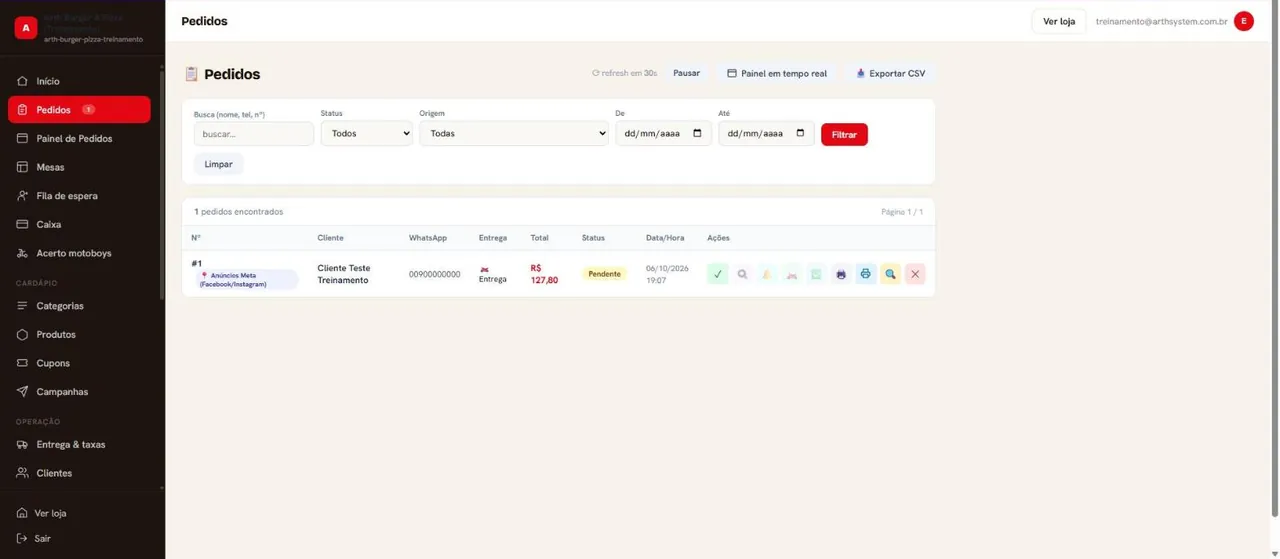Image resolution: width=1280 pixels, height=559 pixels.
Task: Click the red E user avatar
Action: [x=1244, y=21]
